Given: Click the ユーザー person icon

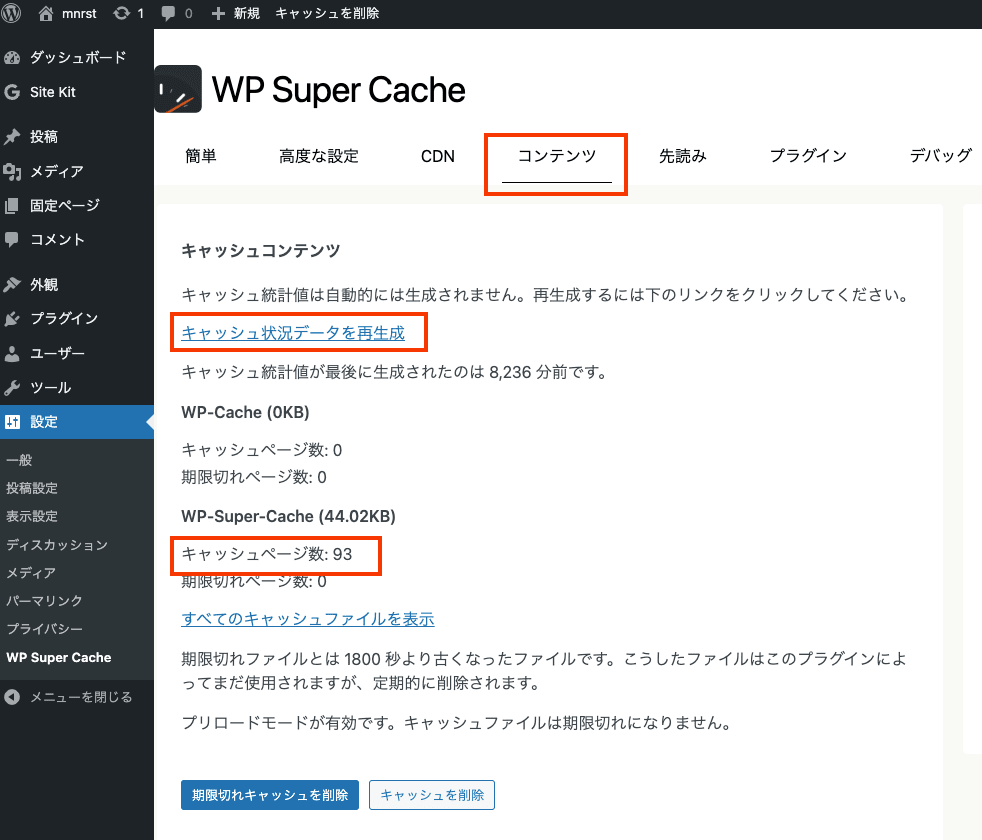Looking at the screenshot, I should pos(12,353).
